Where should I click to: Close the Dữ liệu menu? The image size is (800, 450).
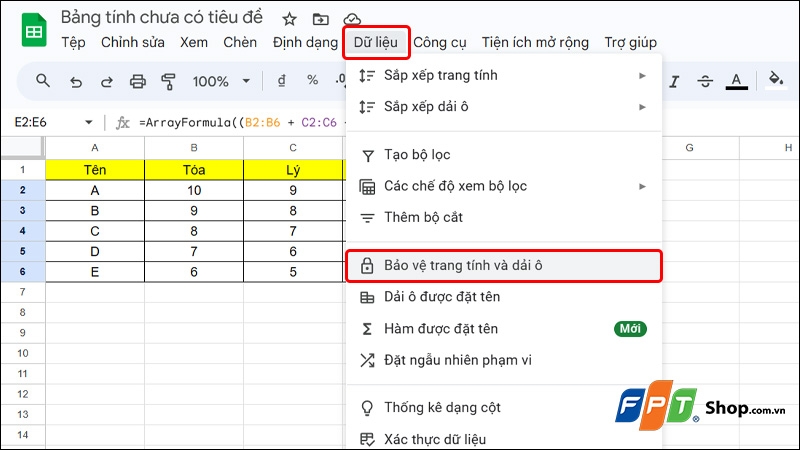click(376, 42)
